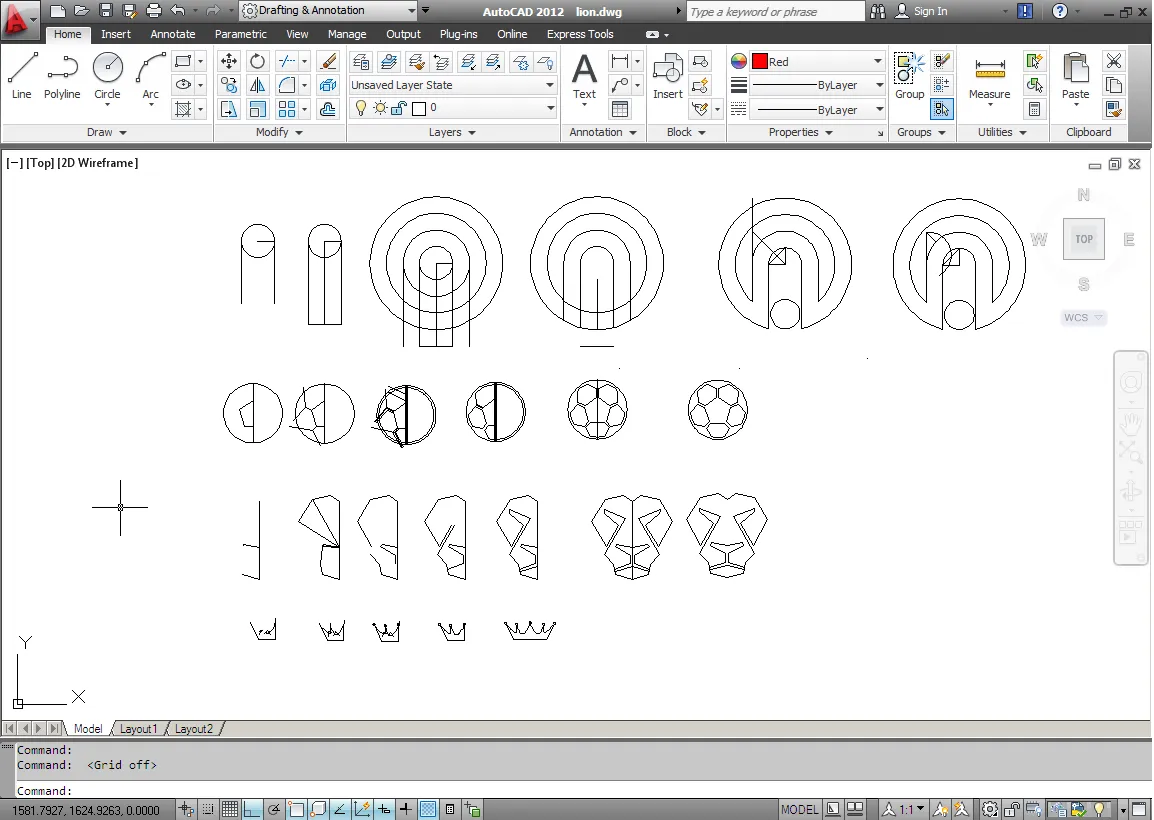The height and width of the screenshot is (820, 1154).
Task: Click the Measure tool icon
Action: coord(989,77)
